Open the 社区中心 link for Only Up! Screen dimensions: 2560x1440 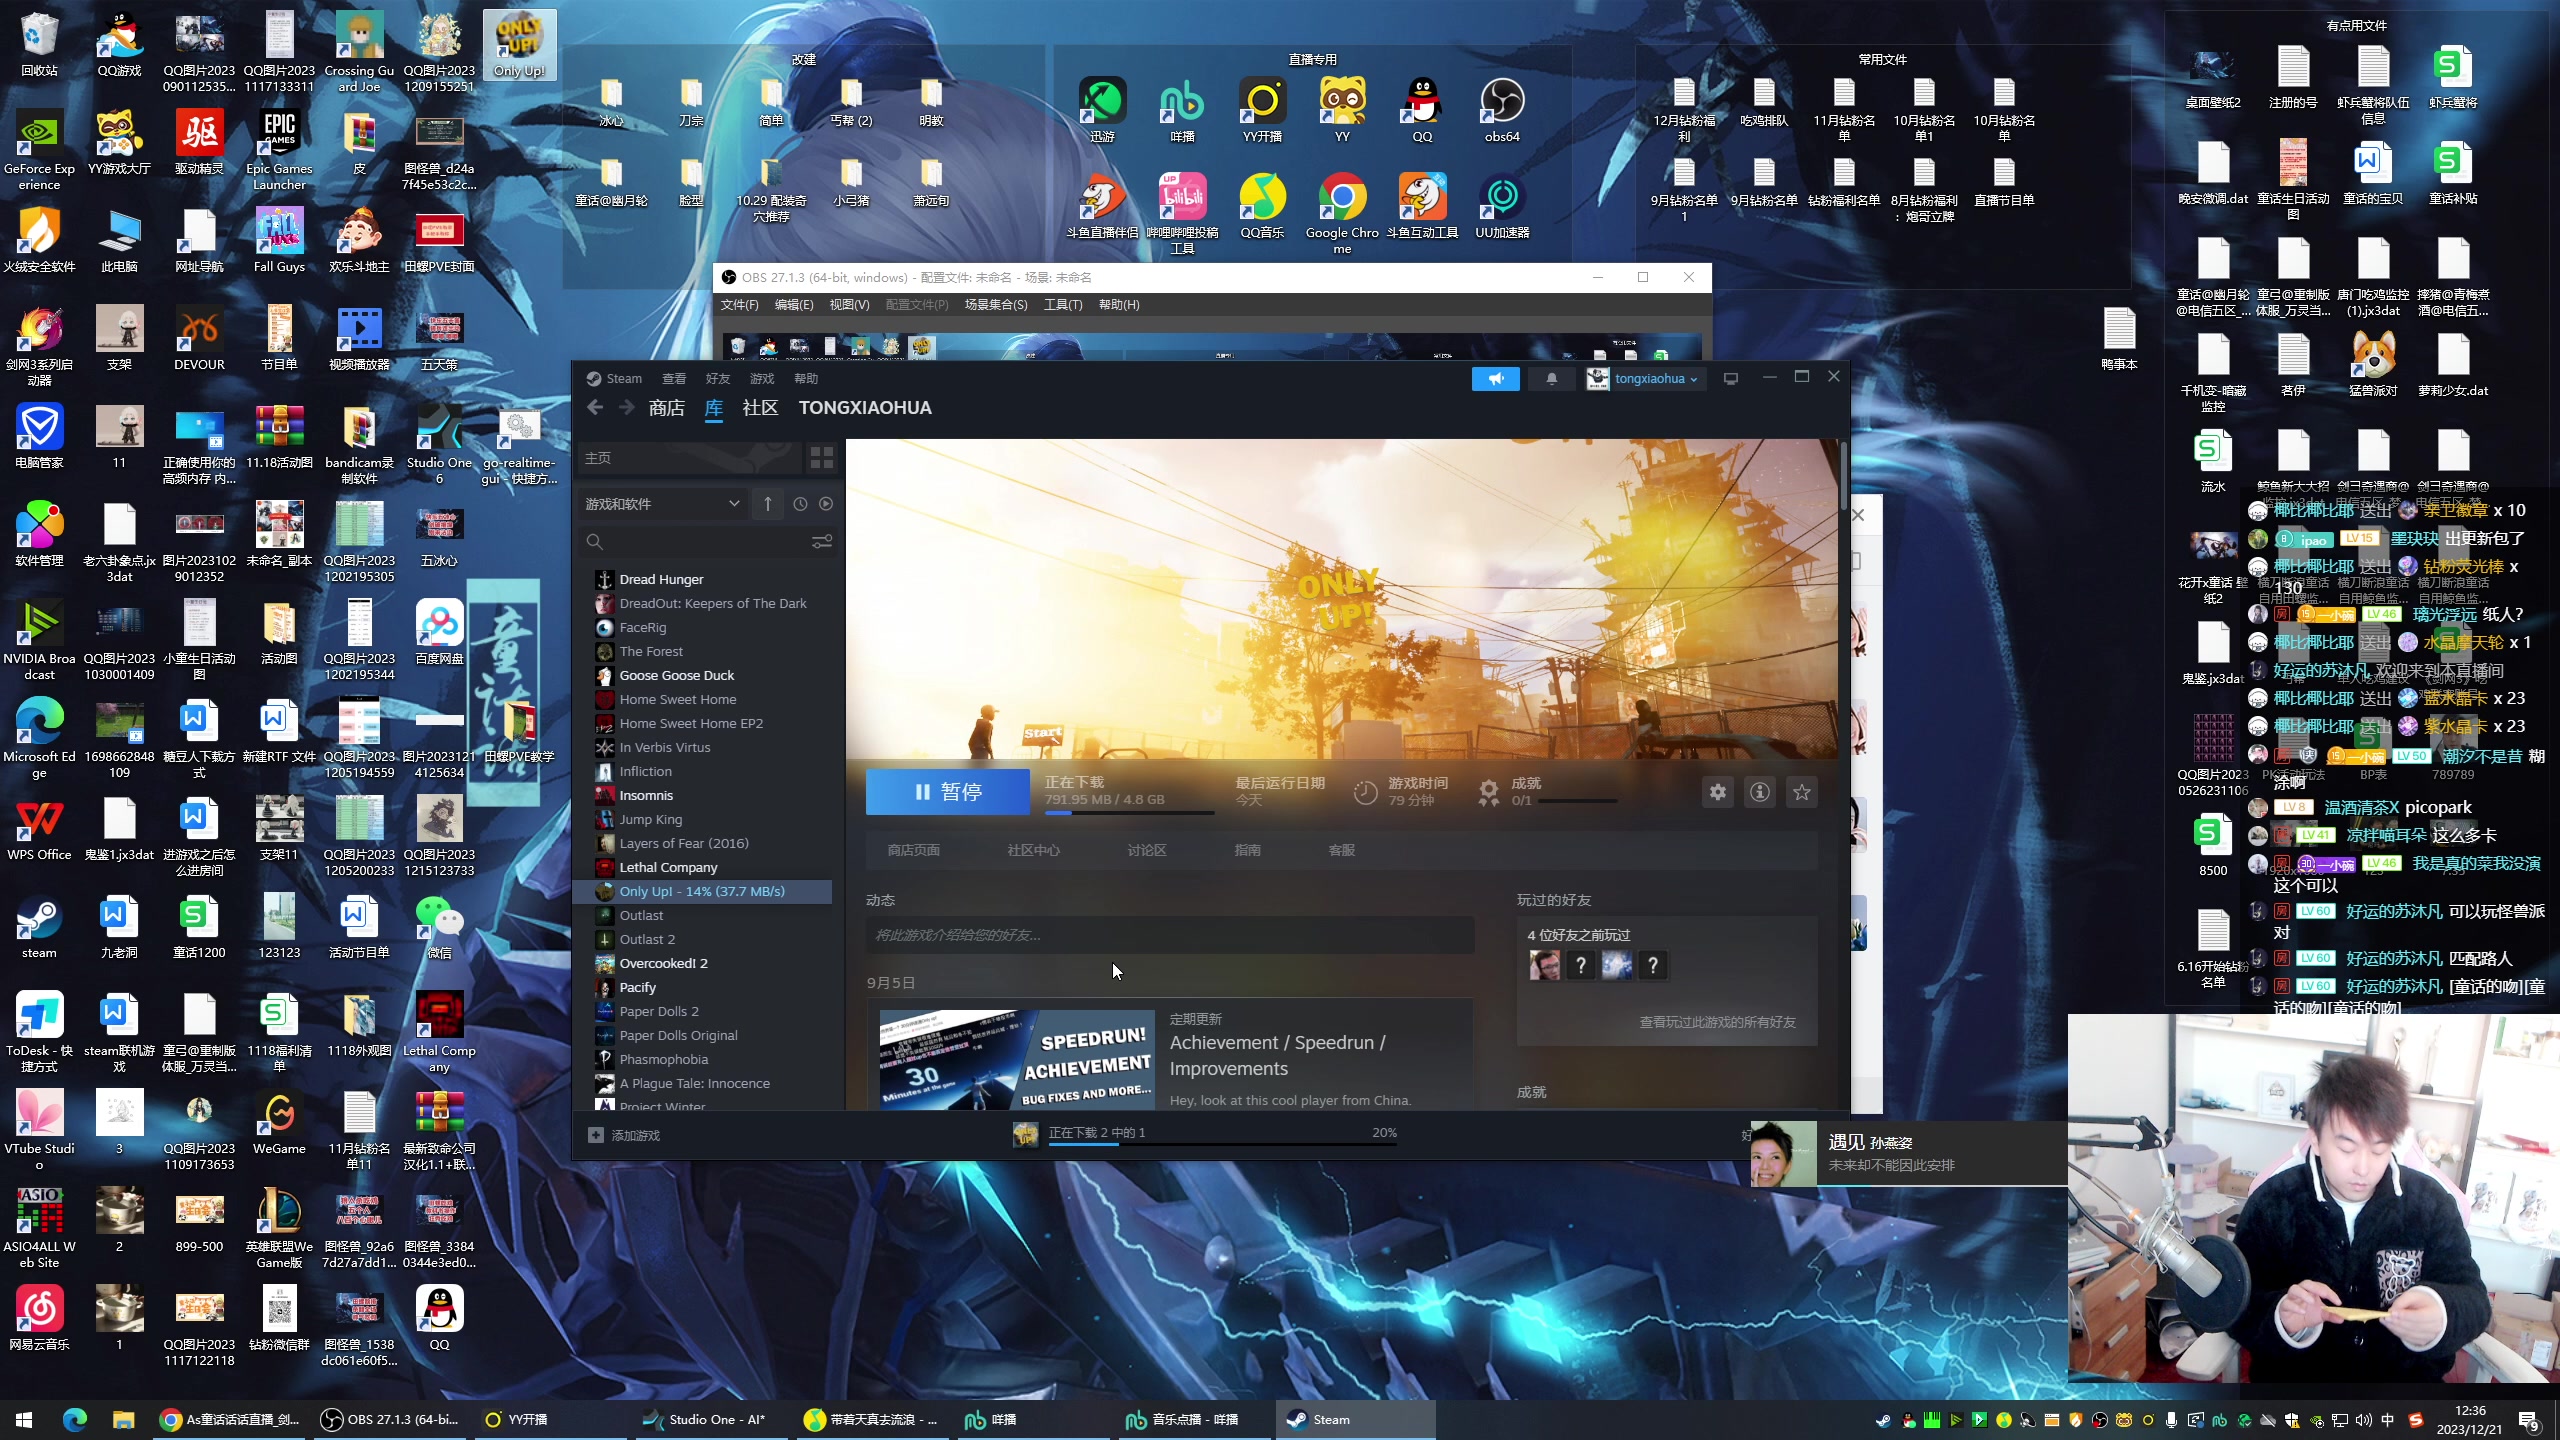[1033, 850]
